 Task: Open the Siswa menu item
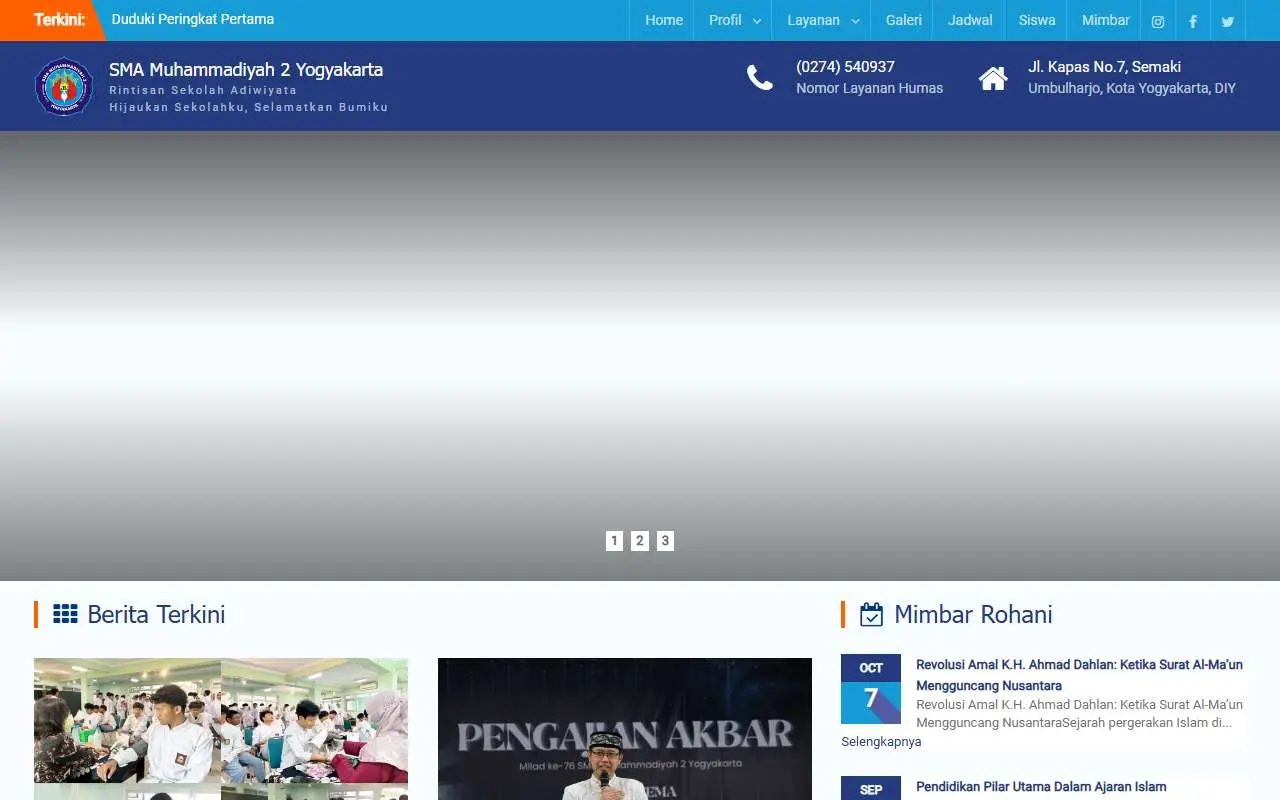[1037, 20]
